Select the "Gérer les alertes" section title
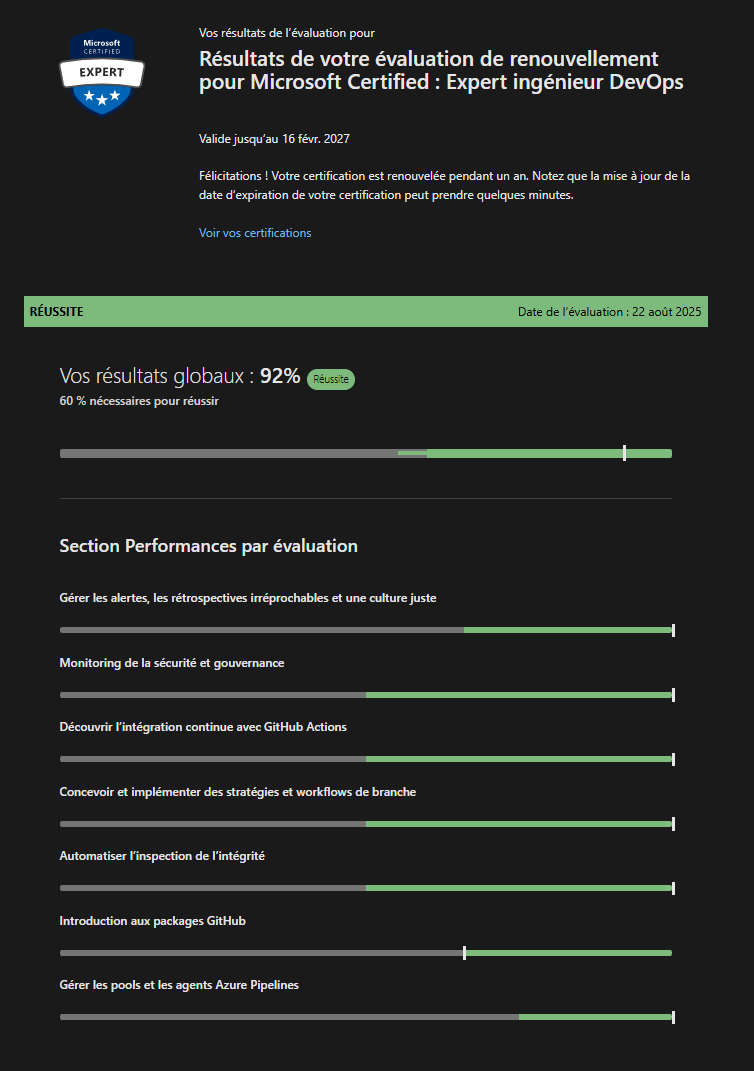 pos(247,597)
